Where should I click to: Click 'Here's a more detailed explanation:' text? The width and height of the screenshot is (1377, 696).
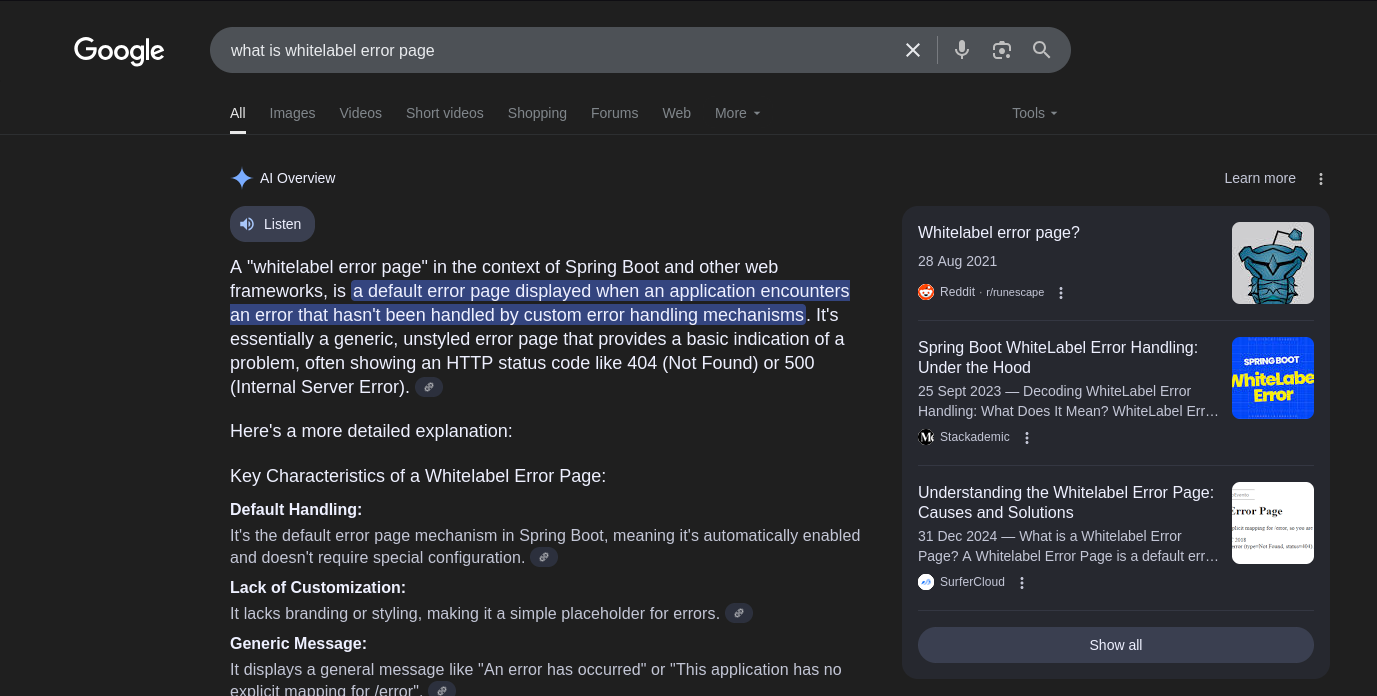[371, 431]
